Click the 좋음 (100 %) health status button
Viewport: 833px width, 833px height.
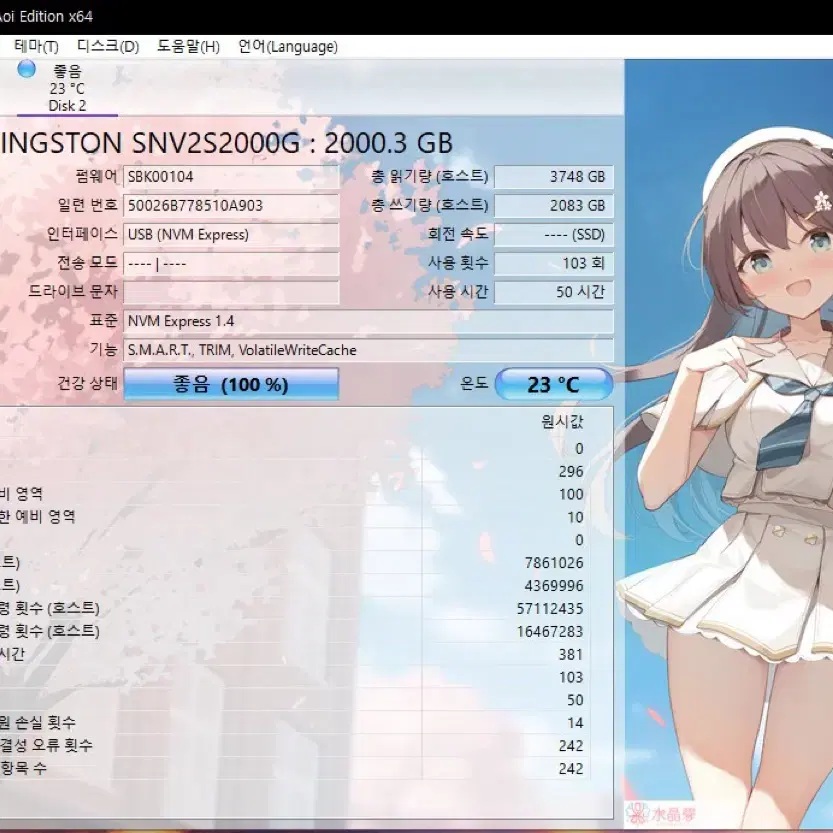(x=231, y=384)
